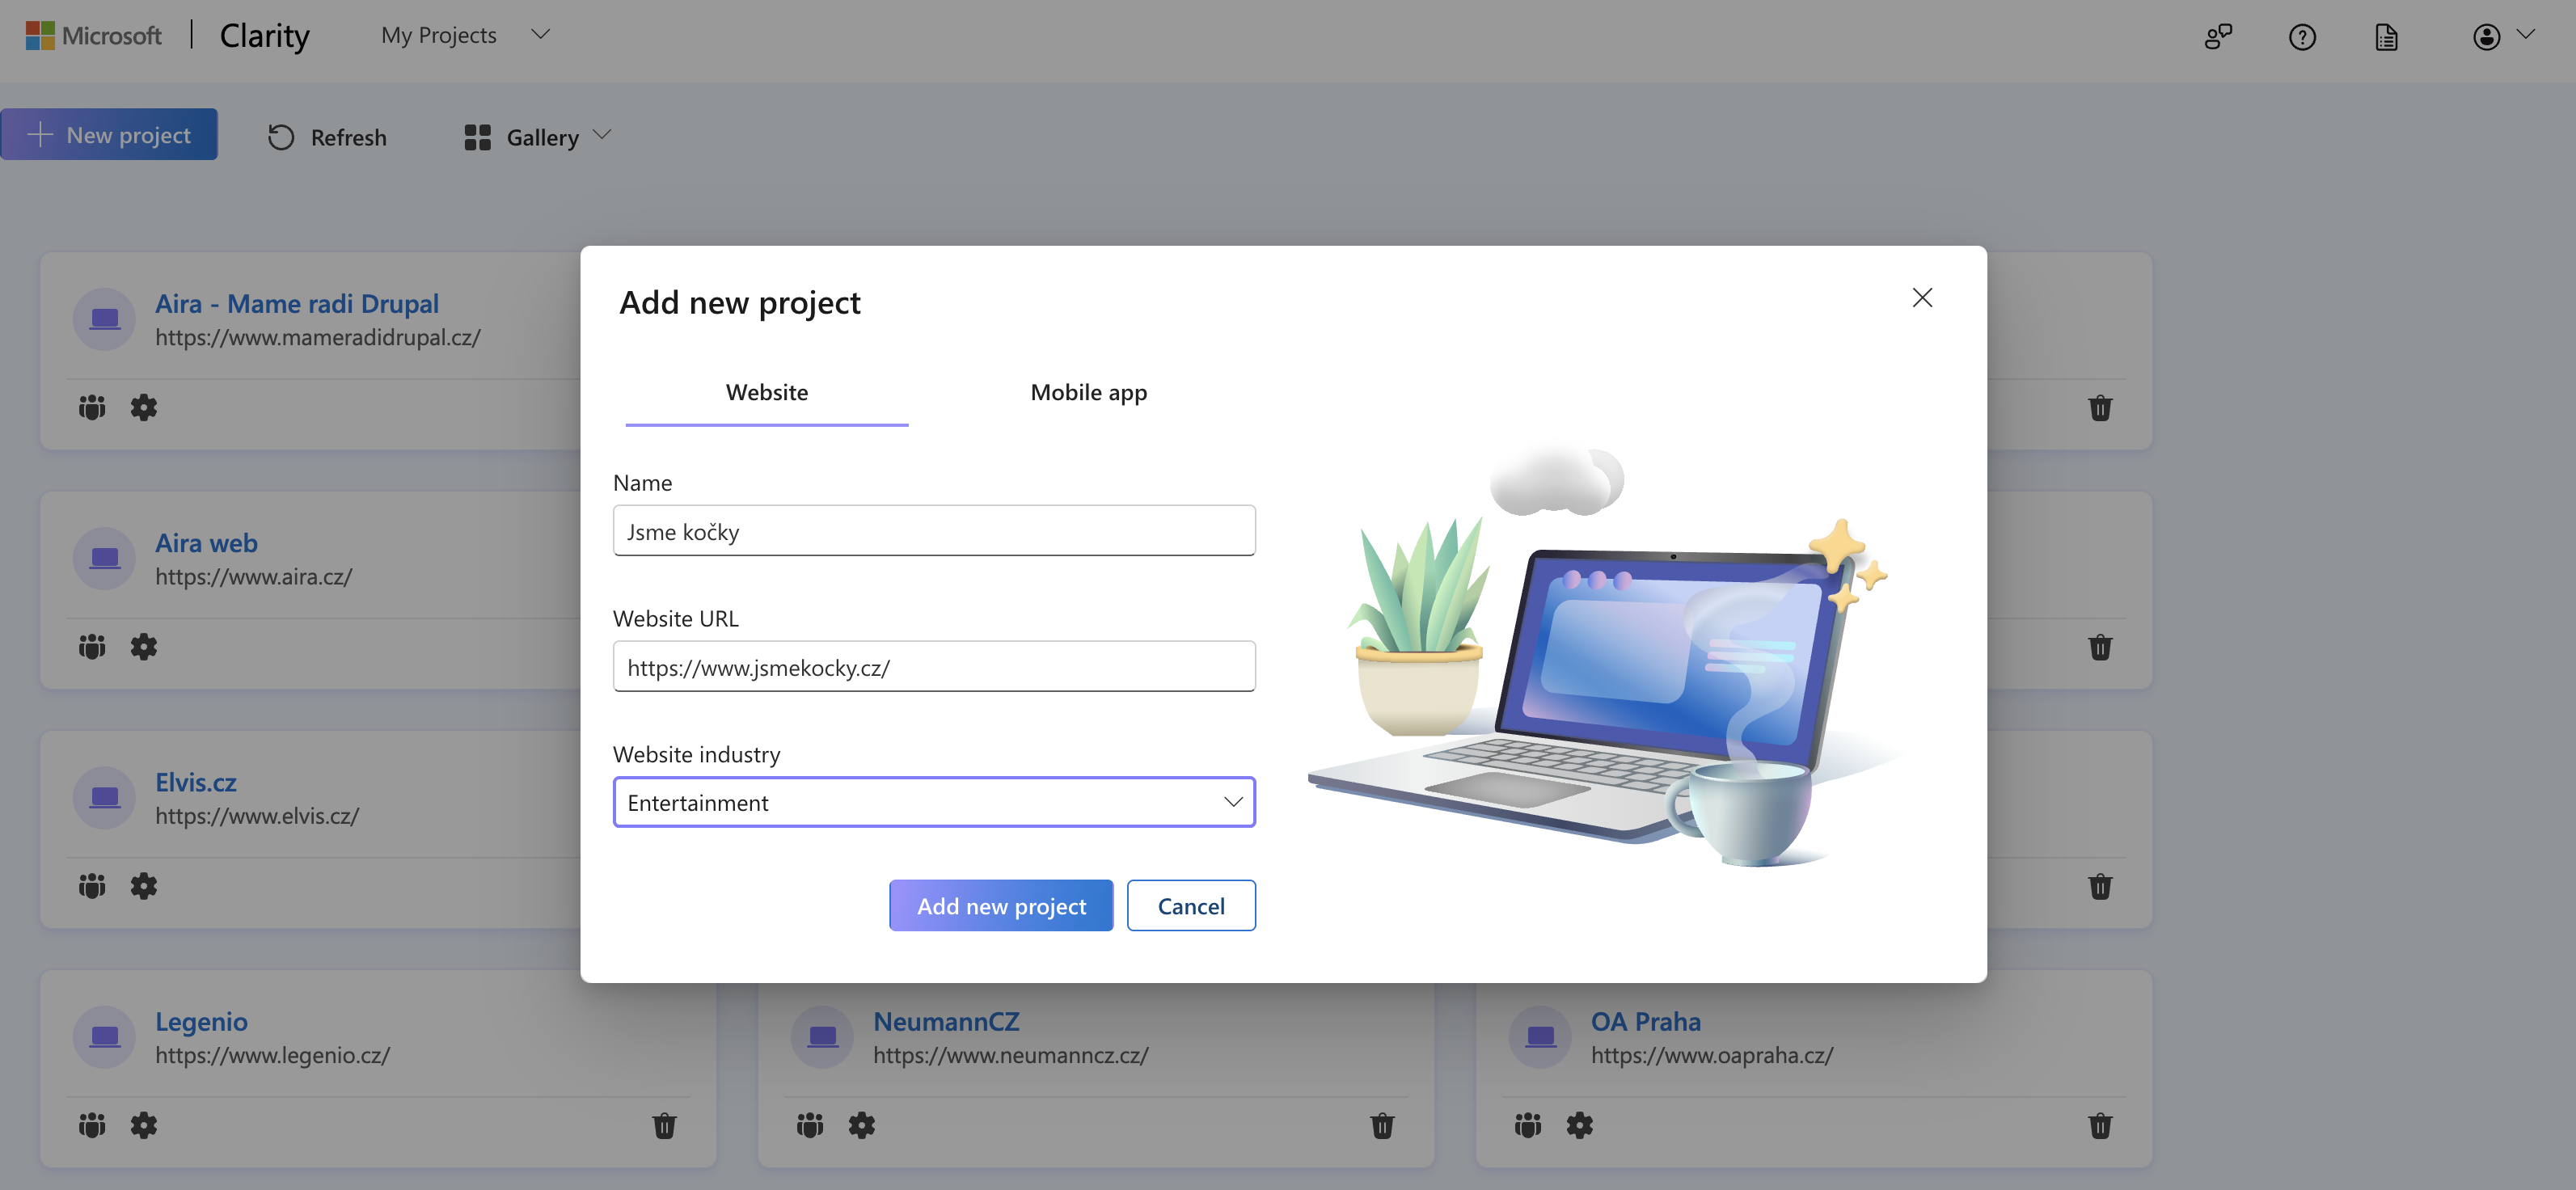Open the documentation page icon in header
Viewport: 2576px width, 1190px height.
2386,37
